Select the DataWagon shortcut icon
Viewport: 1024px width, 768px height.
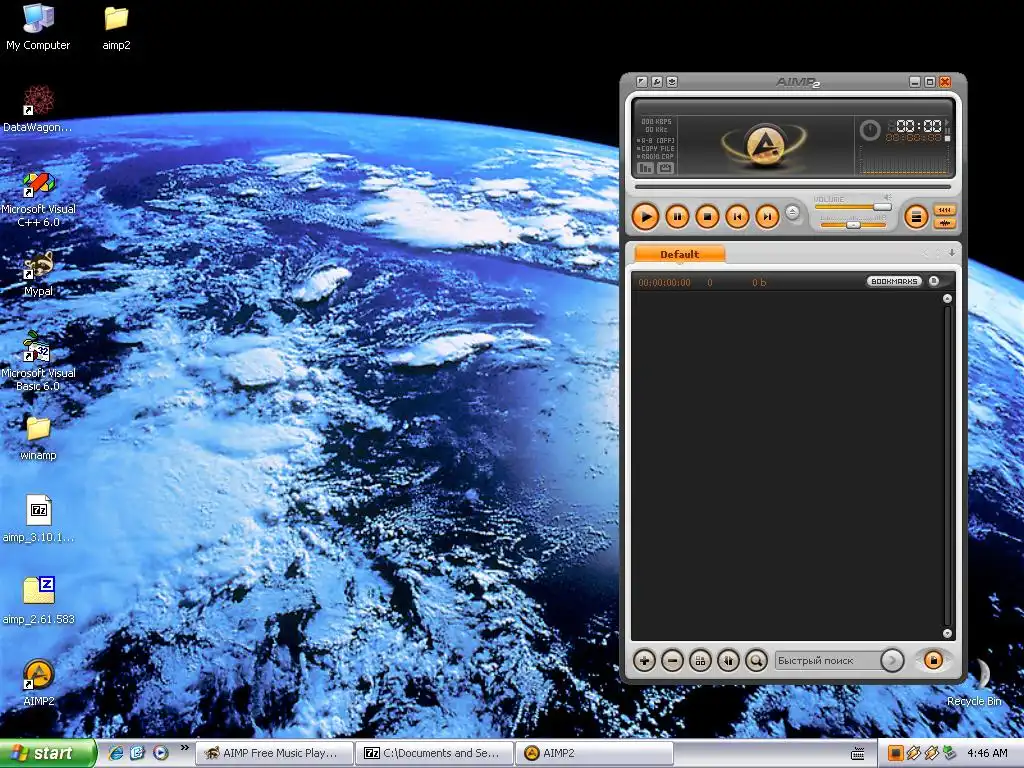pyautogui.click(x=38, y=109)
